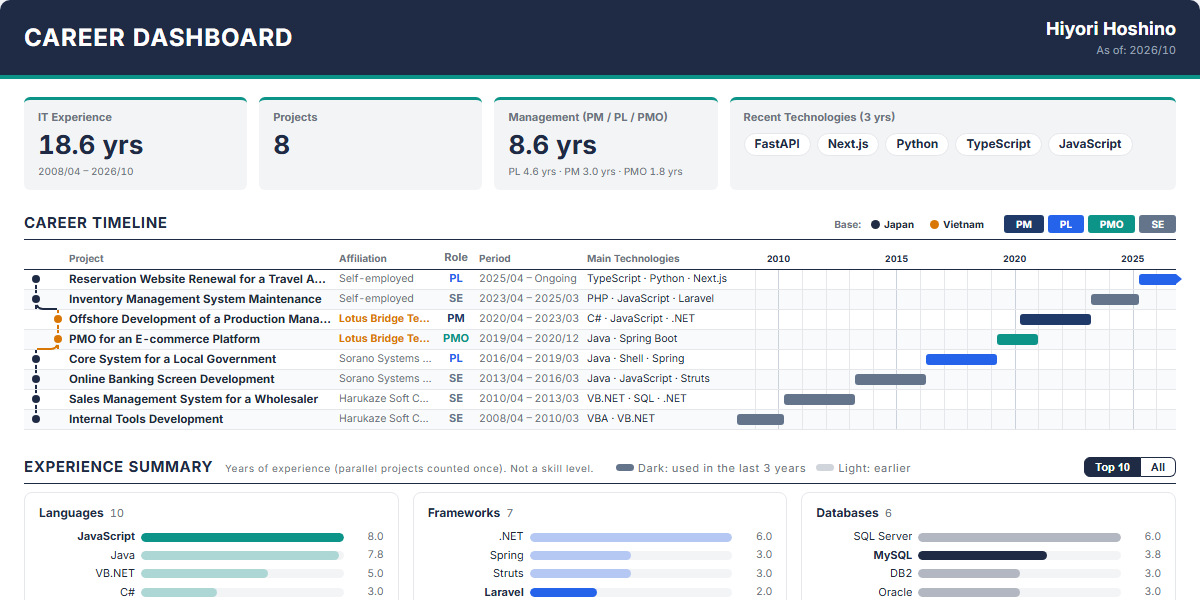
Task: Click the PMO role legend chip
Action: tap(1111, 225)
